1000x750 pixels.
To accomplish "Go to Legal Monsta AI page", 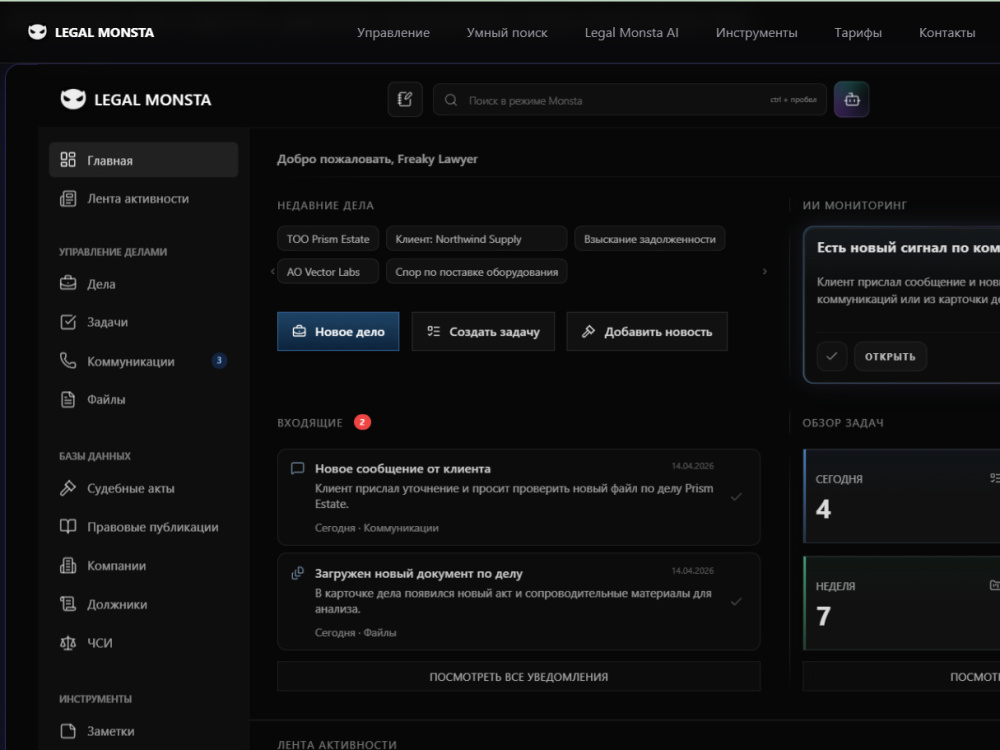I will [x=631, y=33].
